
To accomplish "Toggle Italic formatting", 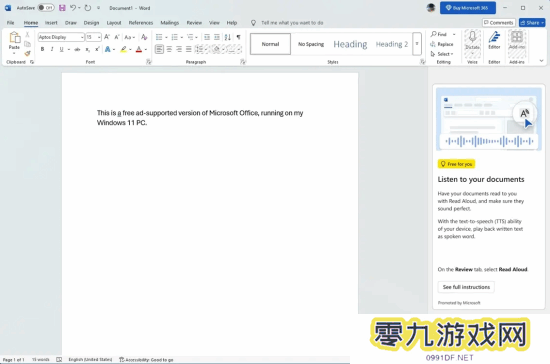I will 52,49.
